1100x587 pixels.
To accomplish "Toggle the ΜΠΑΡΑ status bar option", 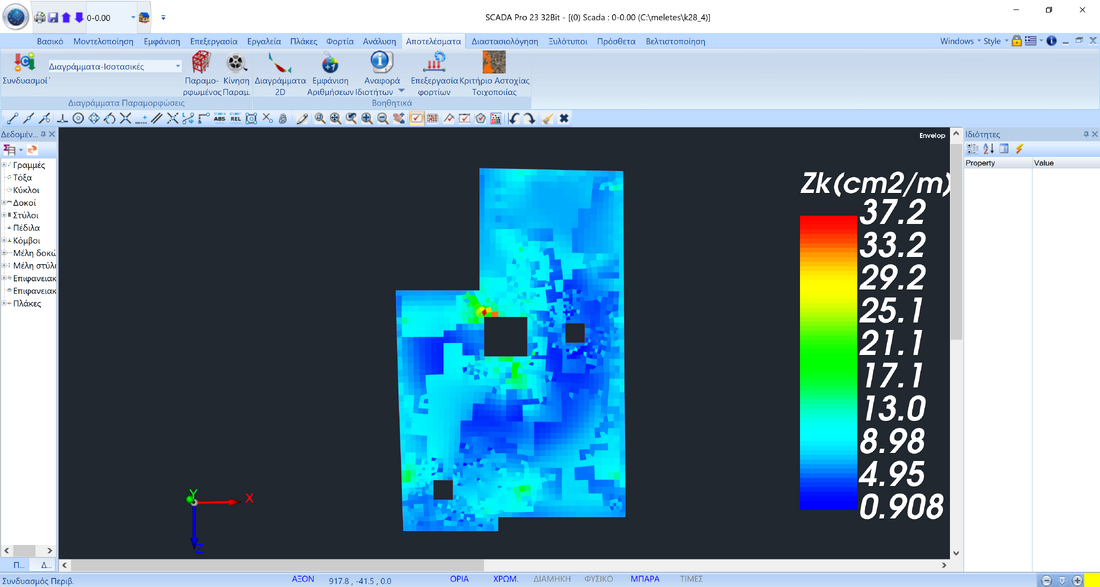I will coord(645,579).
